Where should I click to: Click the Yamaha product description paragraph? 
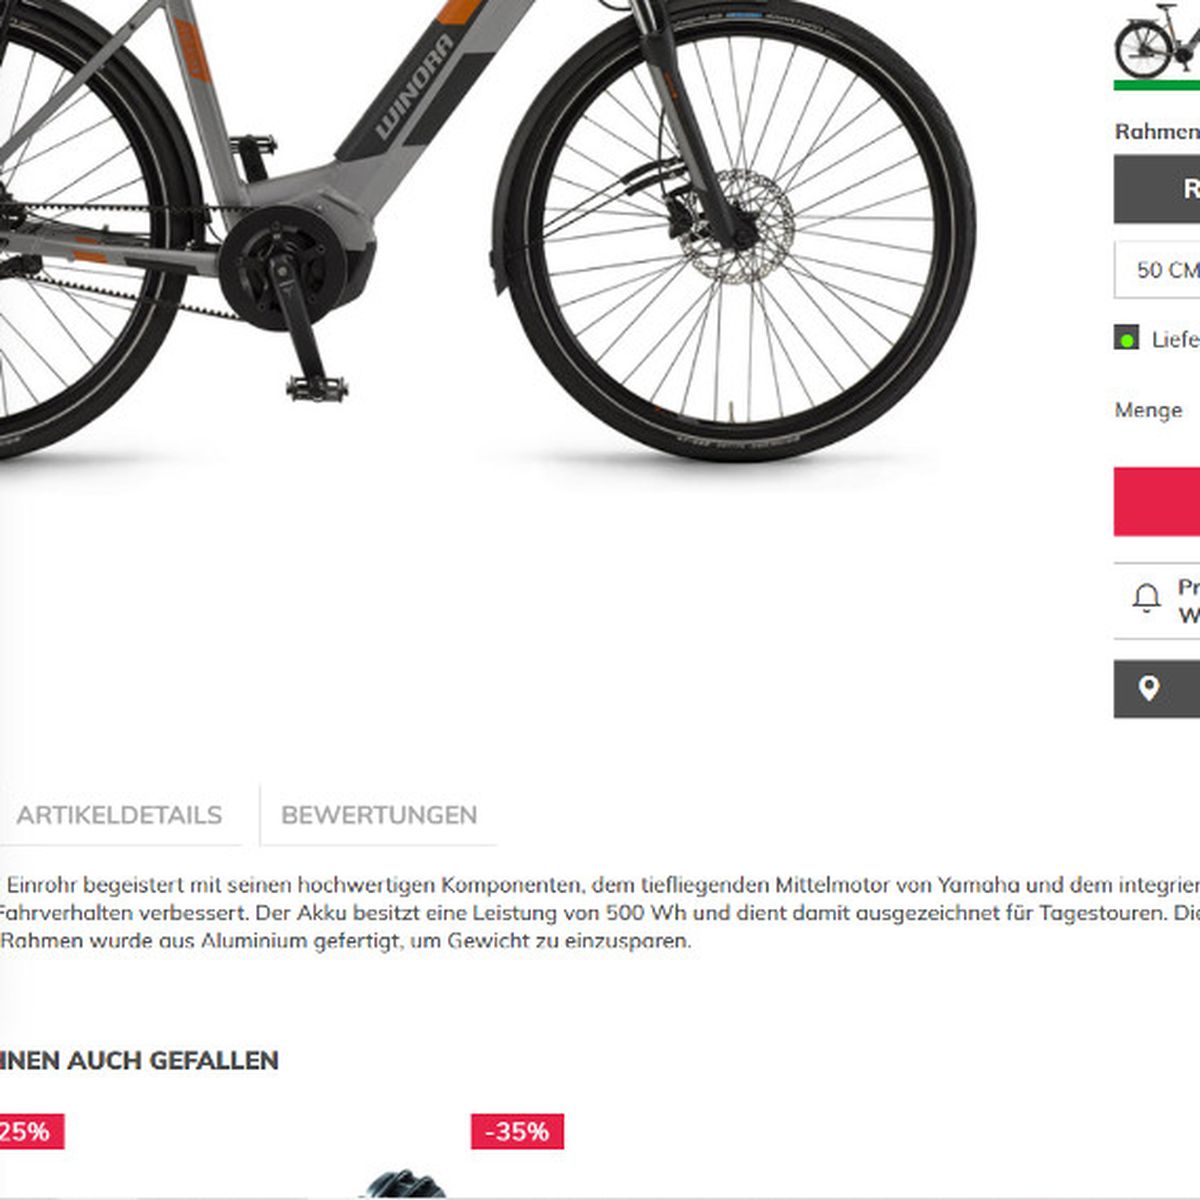(598, 912)
